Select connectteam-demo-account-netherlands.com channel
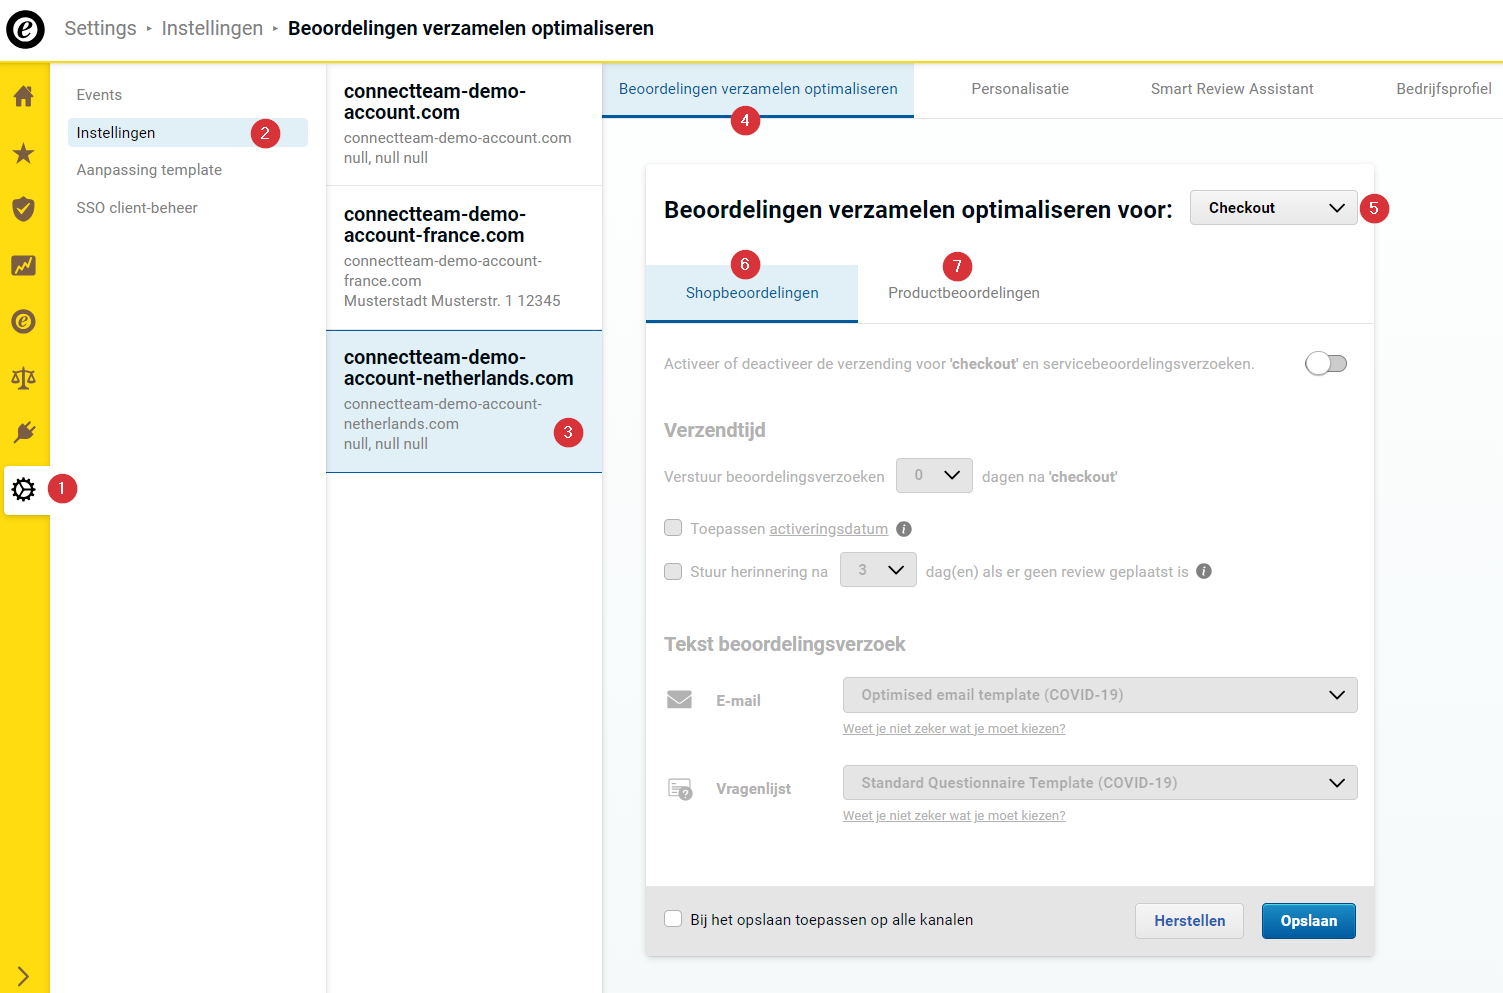This screenshot has height=993, width=1503. click(x=464, y=401)
